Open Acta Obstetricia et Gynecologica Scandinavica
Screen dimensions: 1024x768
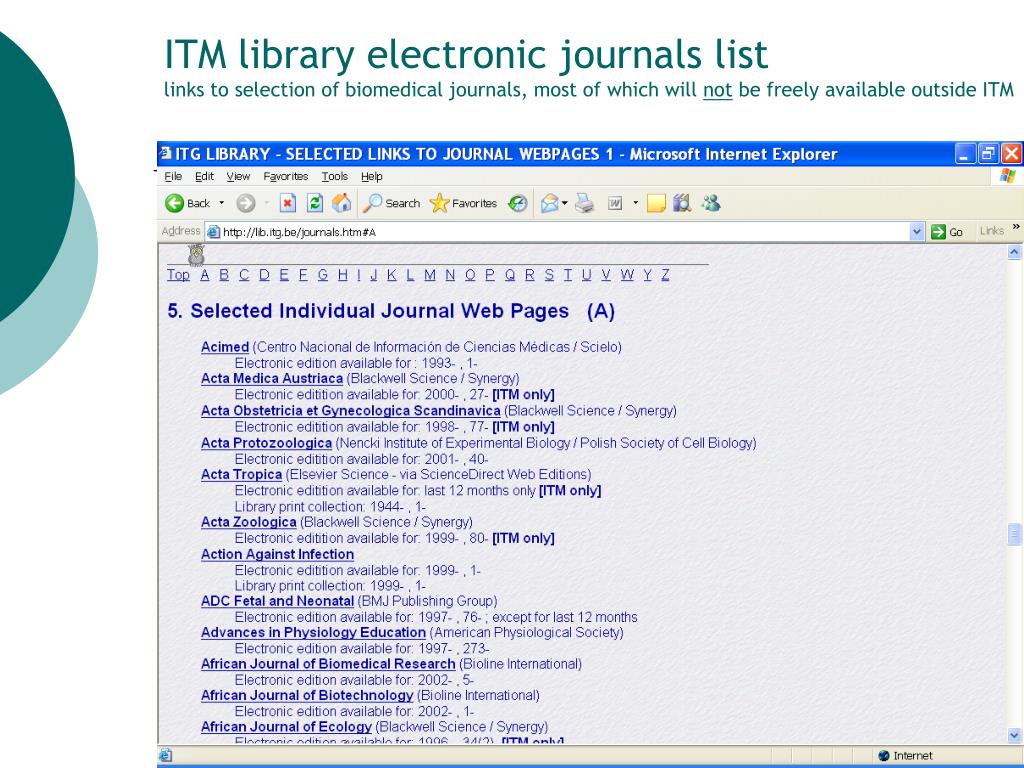tap(351, 411)
